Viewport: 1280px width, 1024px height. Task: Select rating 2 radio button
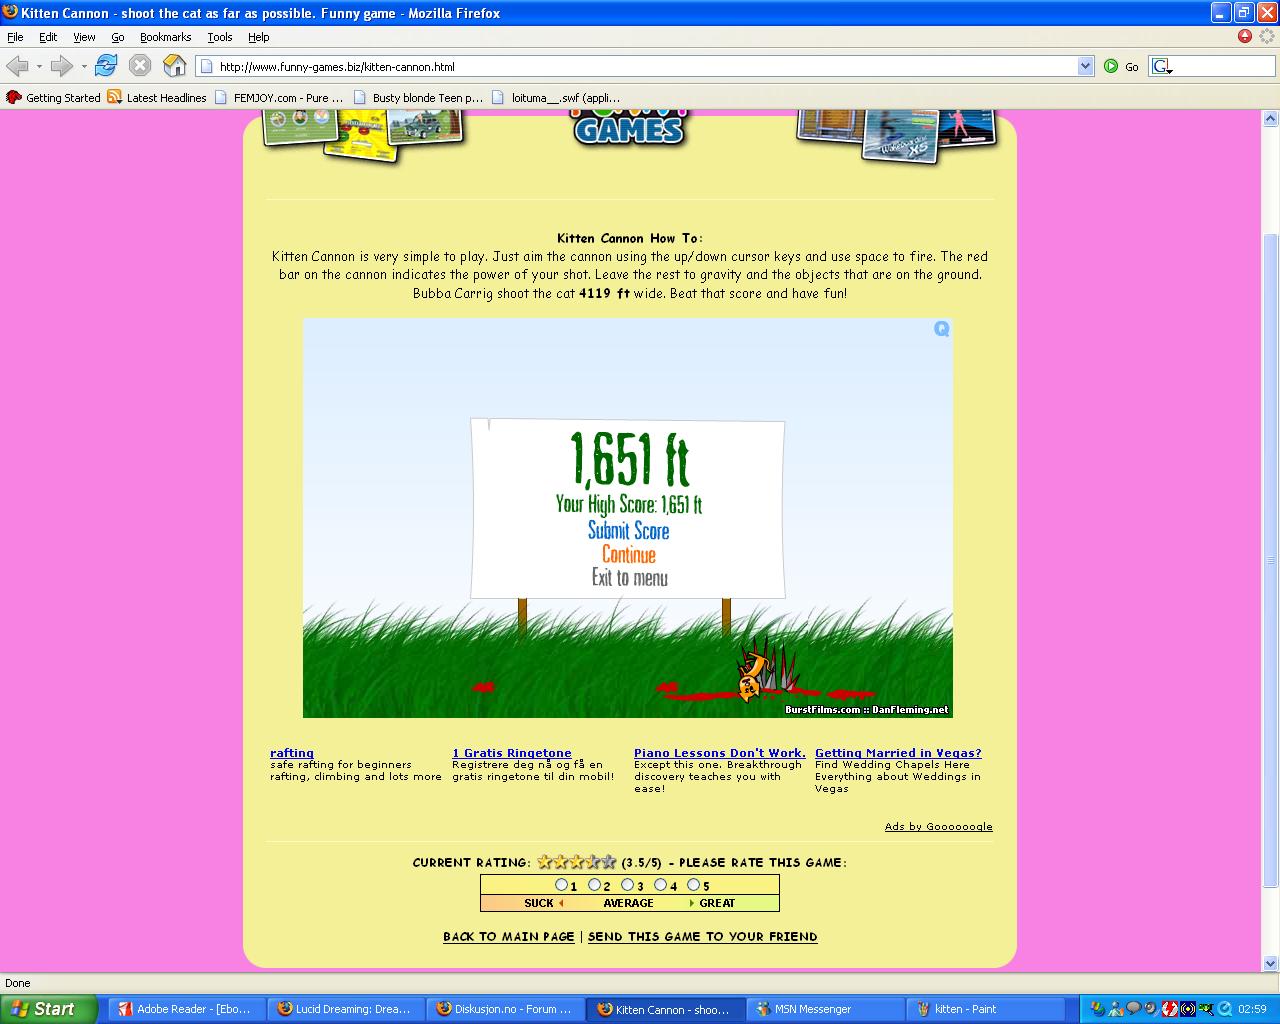click(594, 885)
